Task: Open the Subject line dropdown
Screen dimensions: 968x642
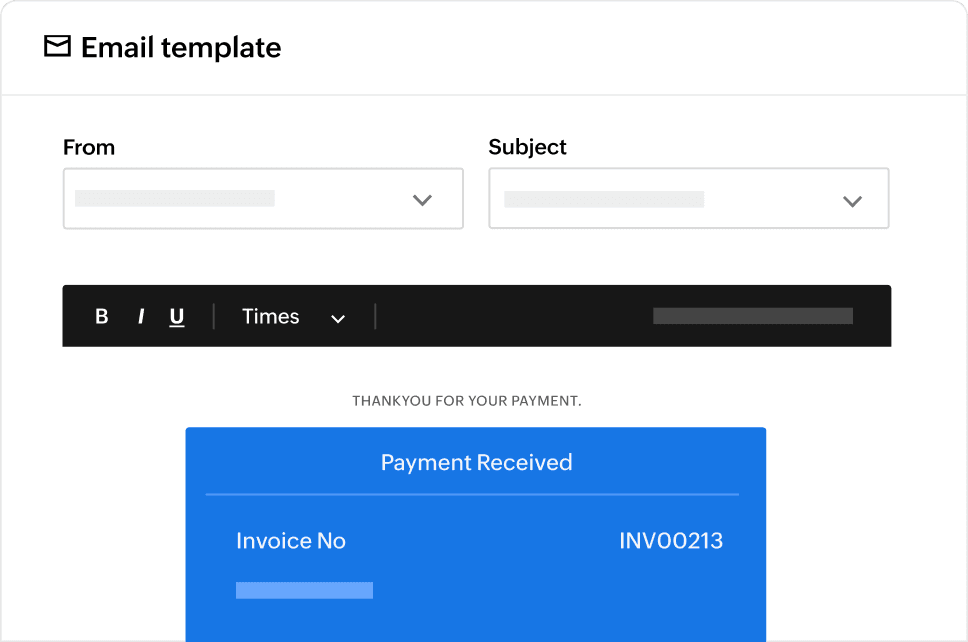Action: point(852,199)
